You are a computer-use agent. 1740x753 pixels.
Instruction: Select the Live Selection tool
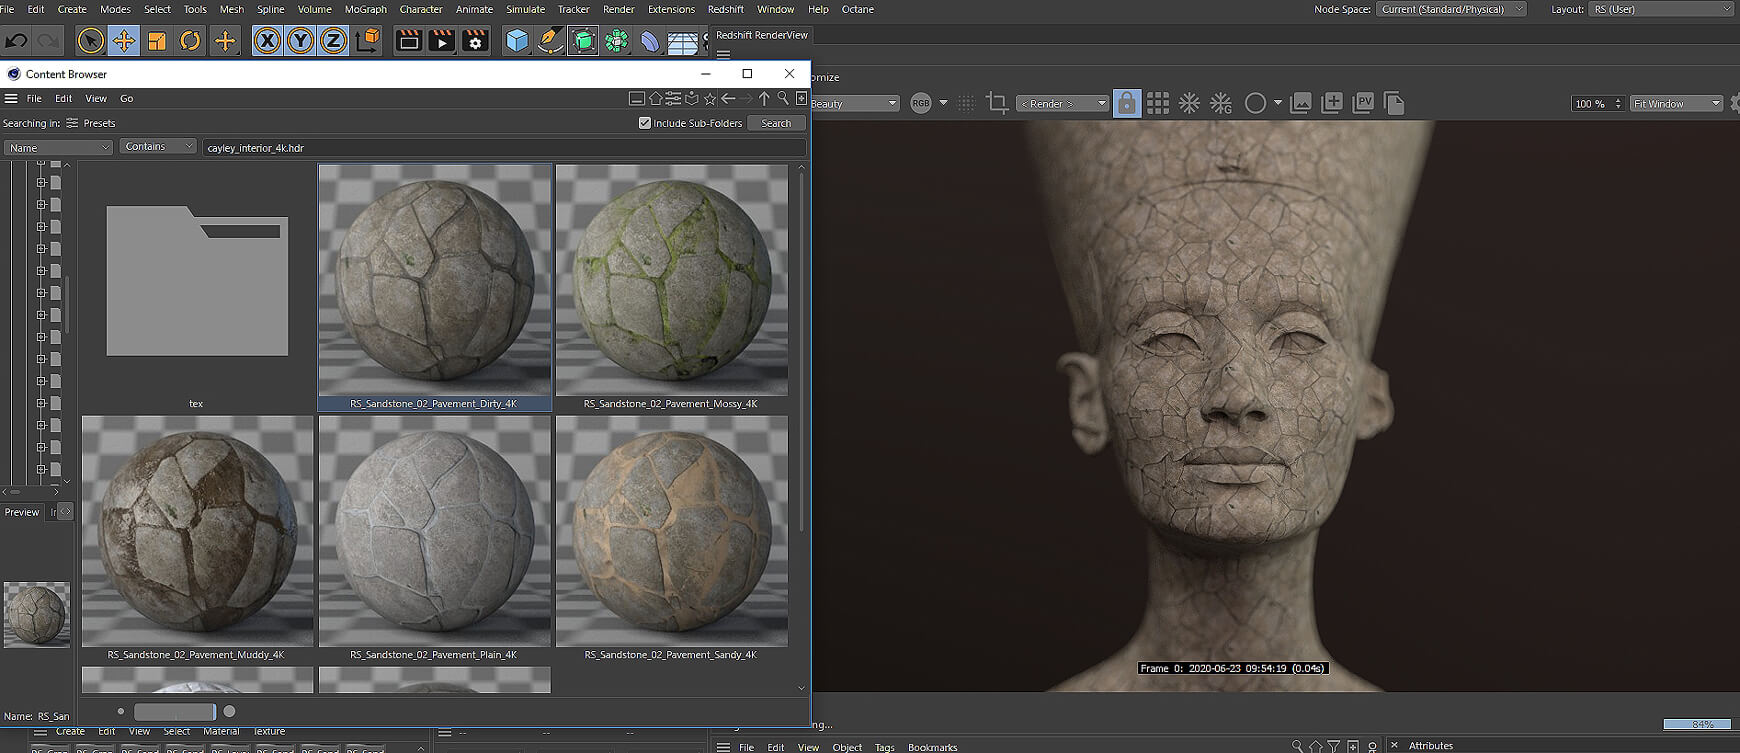pyautogui.click(x=90, y=41)
